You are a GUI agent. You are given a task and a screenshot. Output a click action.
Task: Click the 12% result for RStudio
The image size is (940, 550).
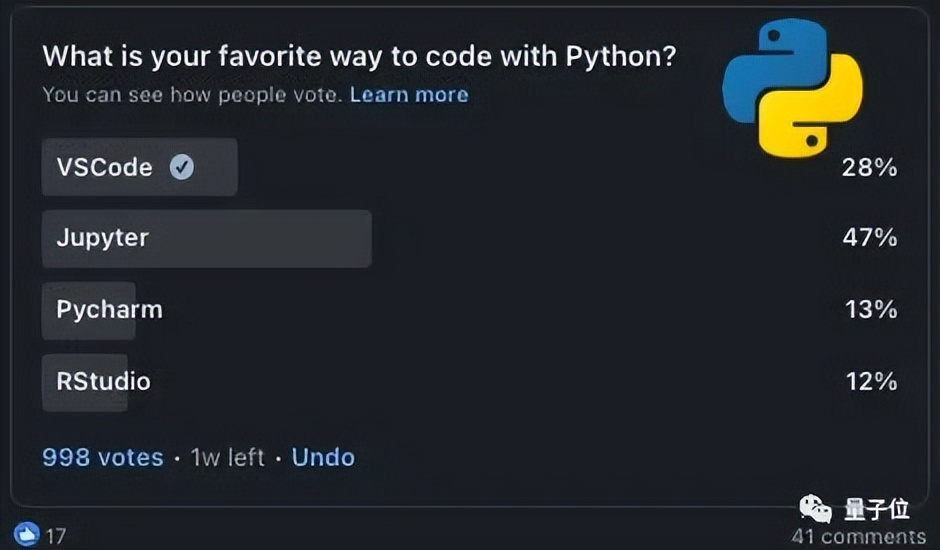tap(870, 381)
